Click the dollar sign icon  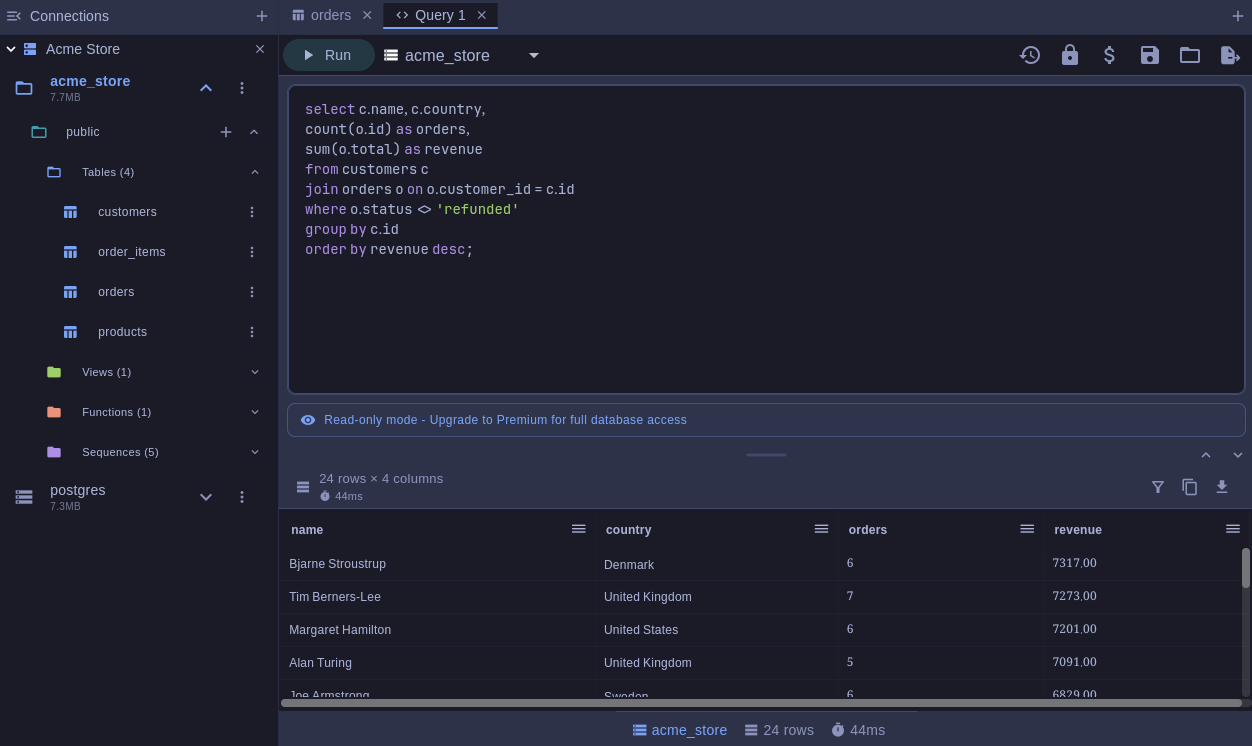[x=1109, y=55]
